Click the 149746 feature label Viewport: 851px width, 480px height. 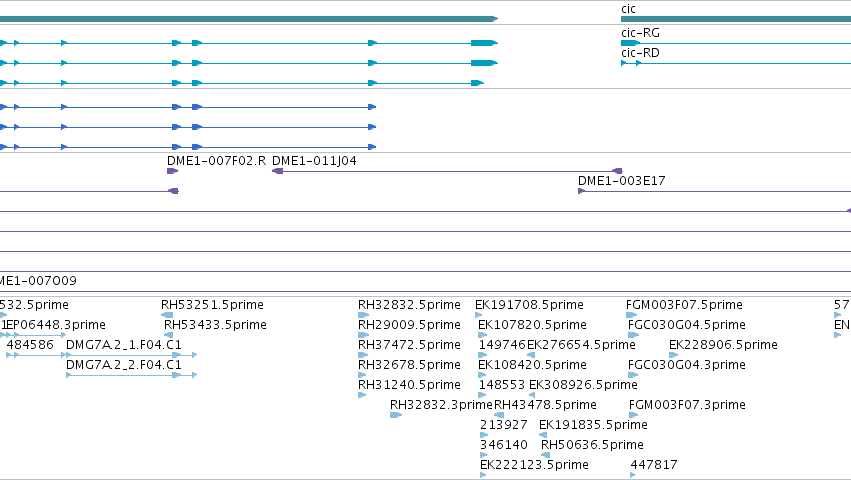pyautogui.click(x=502, y=345)
